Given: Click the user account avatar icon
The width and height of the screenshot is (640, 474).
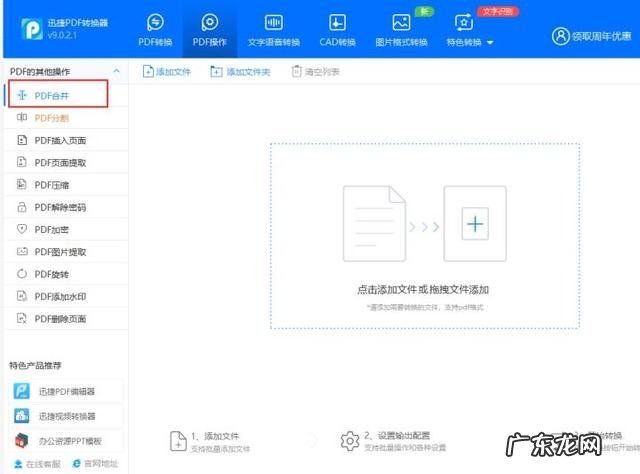Looking at the screenshot, I should (560, 36).
